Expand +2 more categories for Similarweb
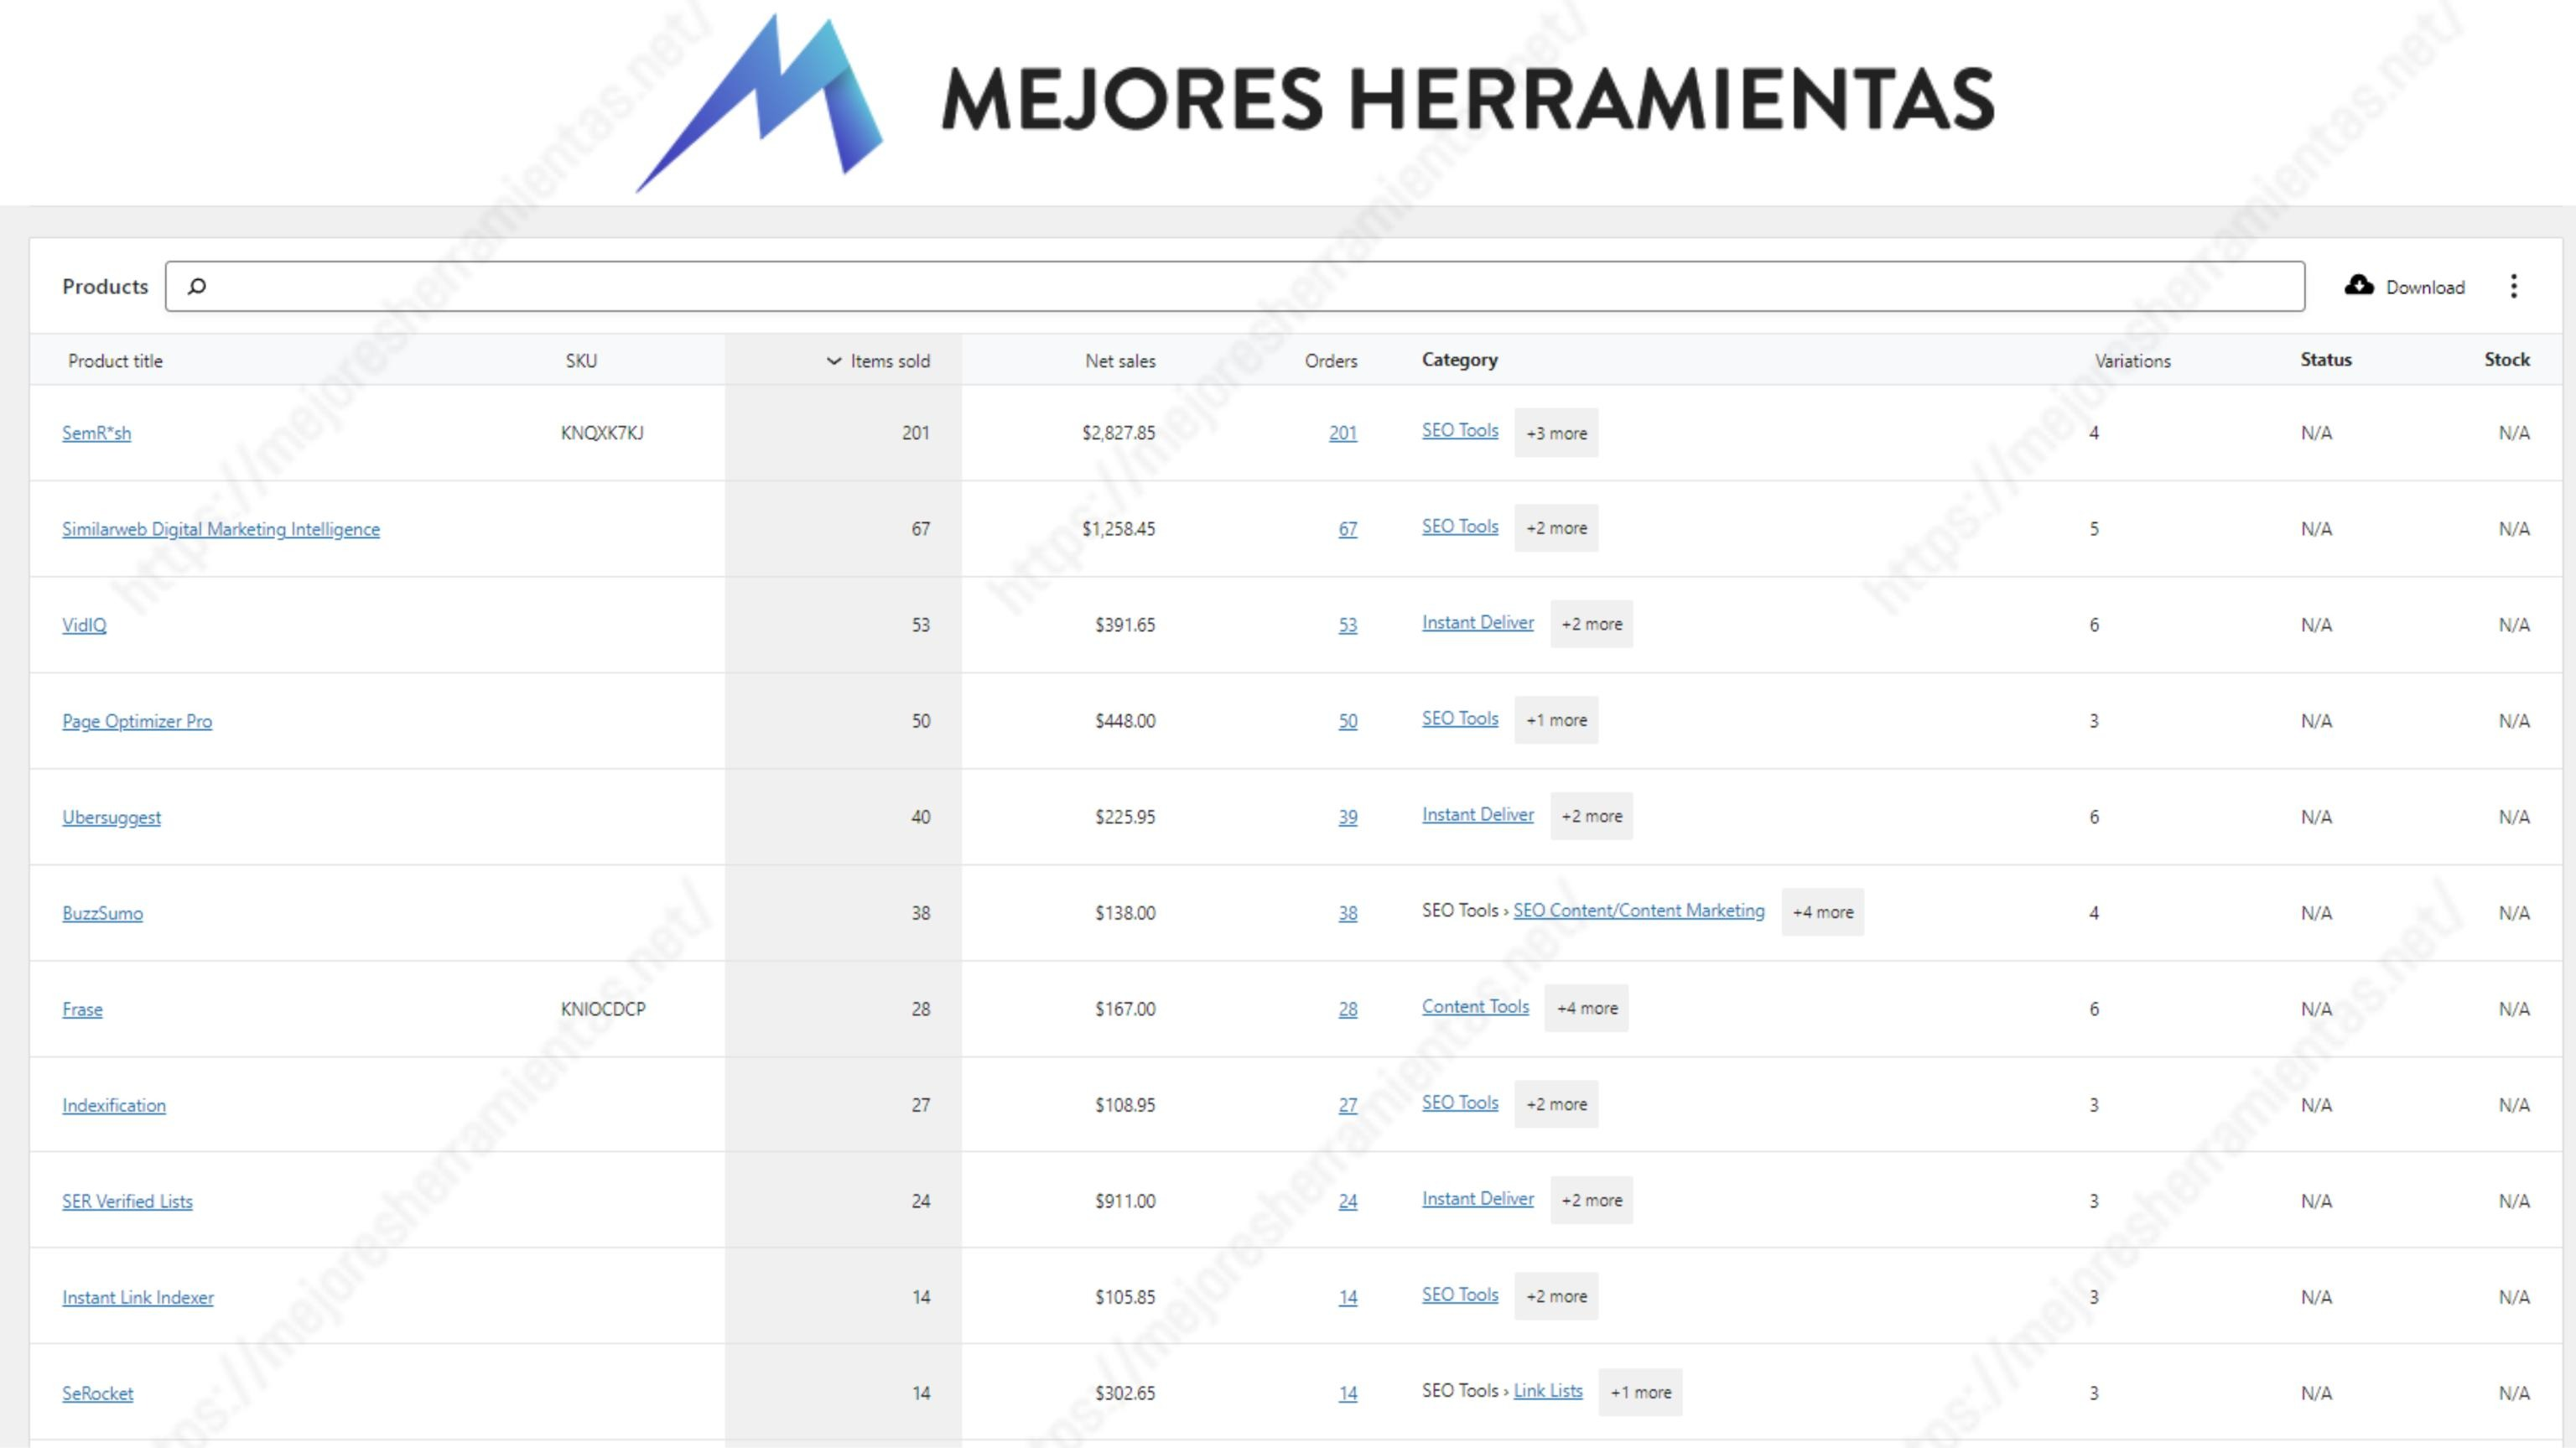Viewport: 2576px width, 1448px height. tap(1556, 528)
